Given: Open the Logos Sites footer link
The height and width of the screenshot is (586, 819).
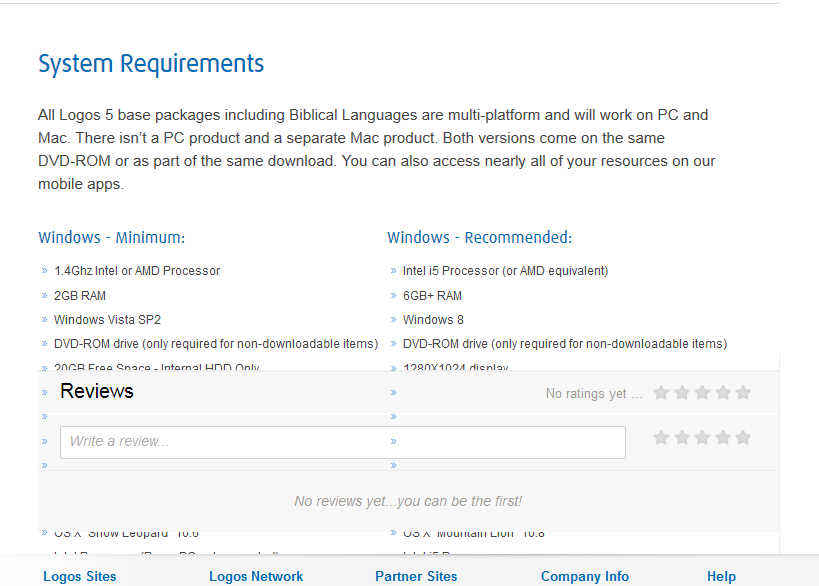Looking at the screenshot, I should [79, 576].
